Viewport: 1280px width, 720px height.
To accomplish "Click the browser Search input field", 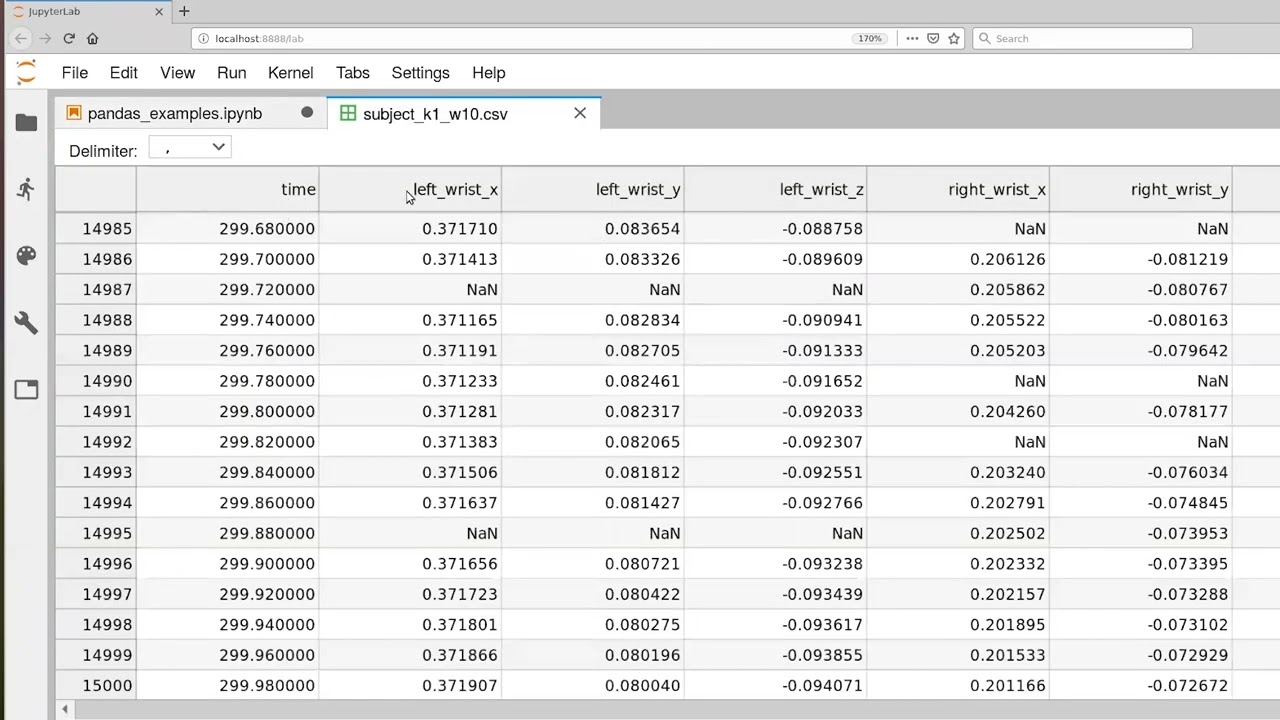I will [x=1082, y=38].
